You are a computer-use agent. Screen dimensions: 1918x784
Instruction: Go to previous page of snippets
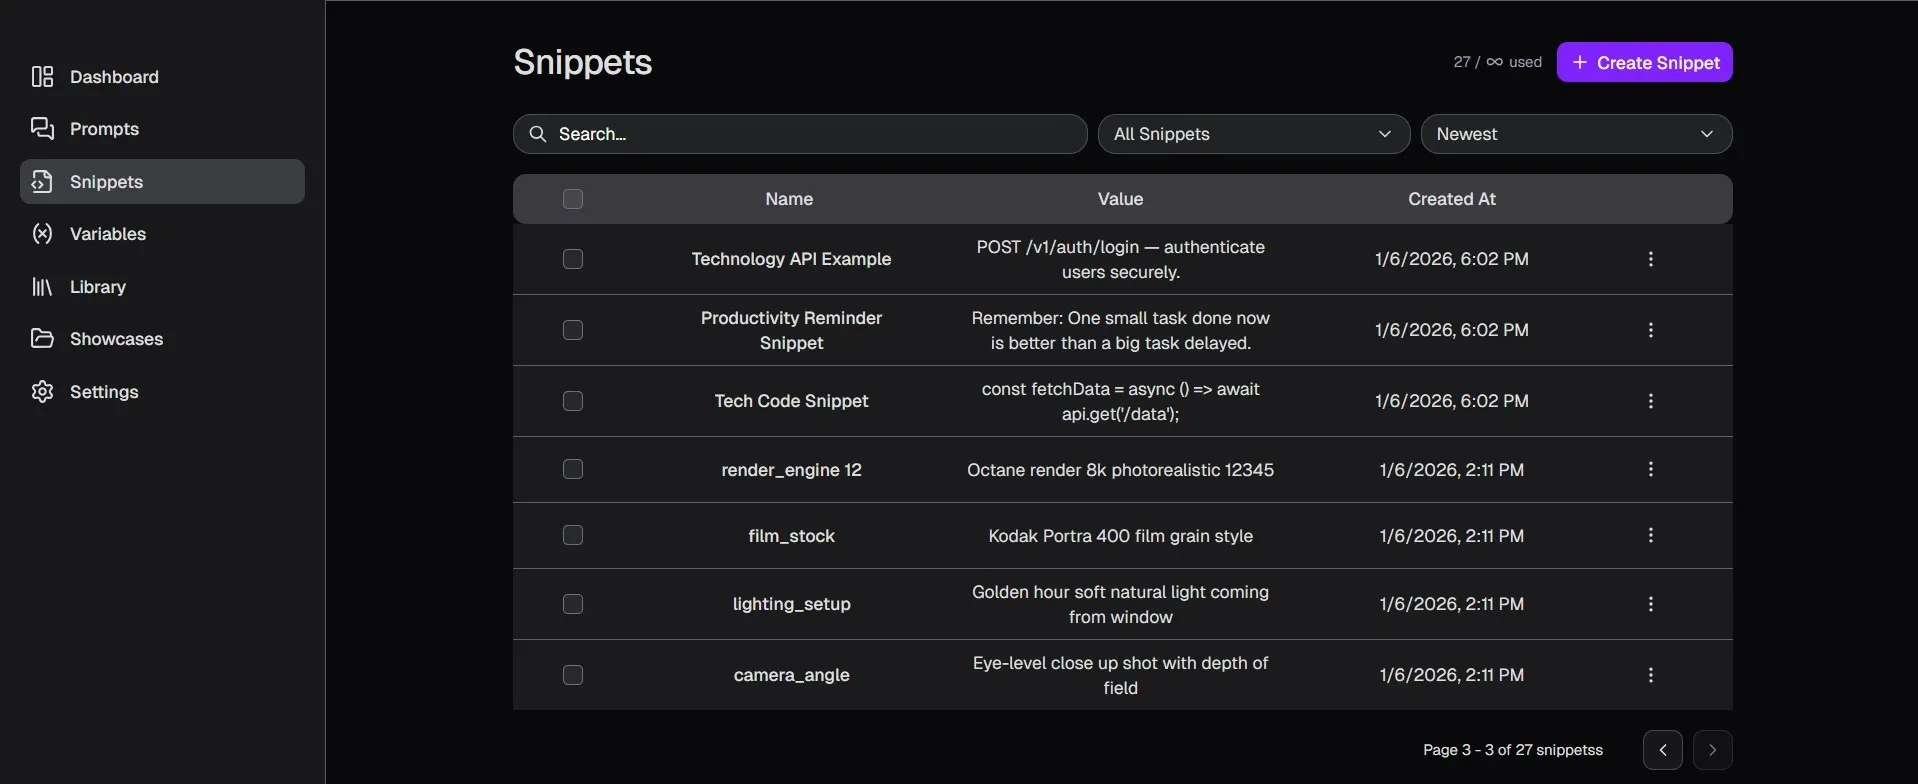(x=1662, y=750)
